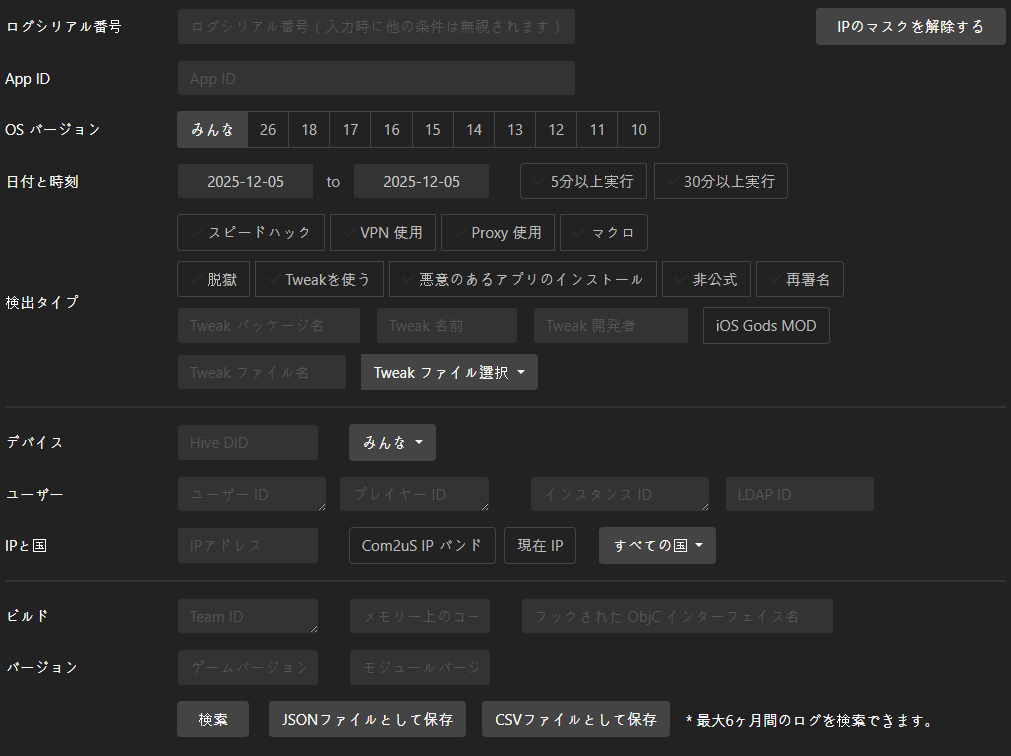Click the Com2uS IP バンド button
The height and width of the screenshot is (756, 1011).
tap(422, 546)
